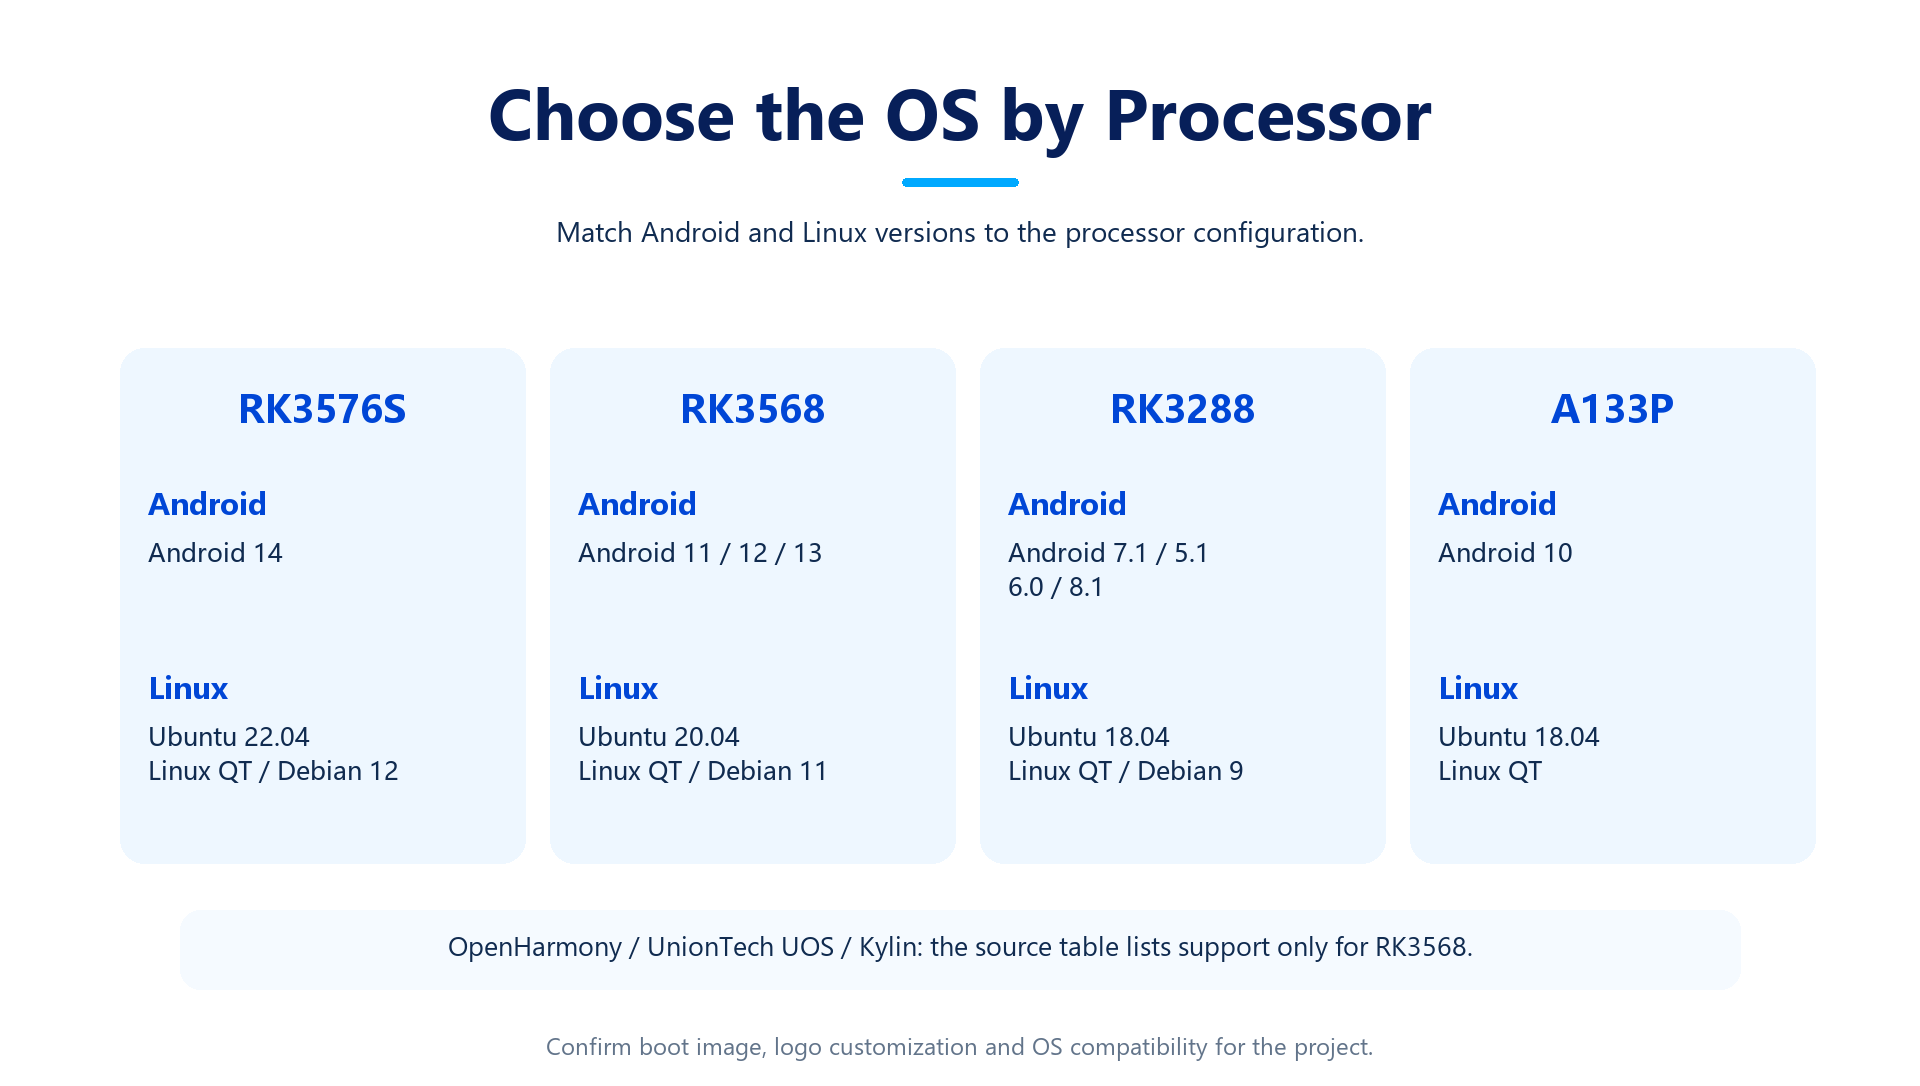Select the blue underline bar beneath the title
The width and height of the screenshot is (1920, 1086).
(960, 182)
